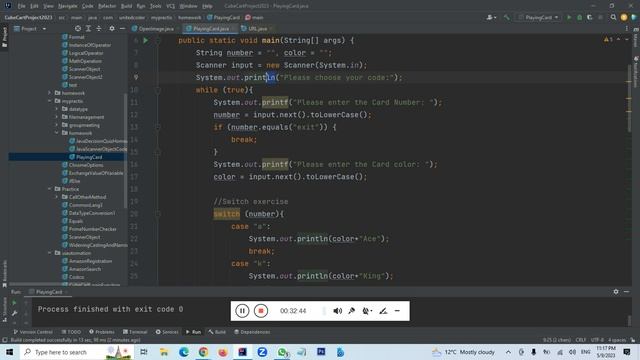This screenshot has height=360, width=640.
Task: Open editor tabs more-options icon
Action: pyautogui.click(x=627, y=29)
